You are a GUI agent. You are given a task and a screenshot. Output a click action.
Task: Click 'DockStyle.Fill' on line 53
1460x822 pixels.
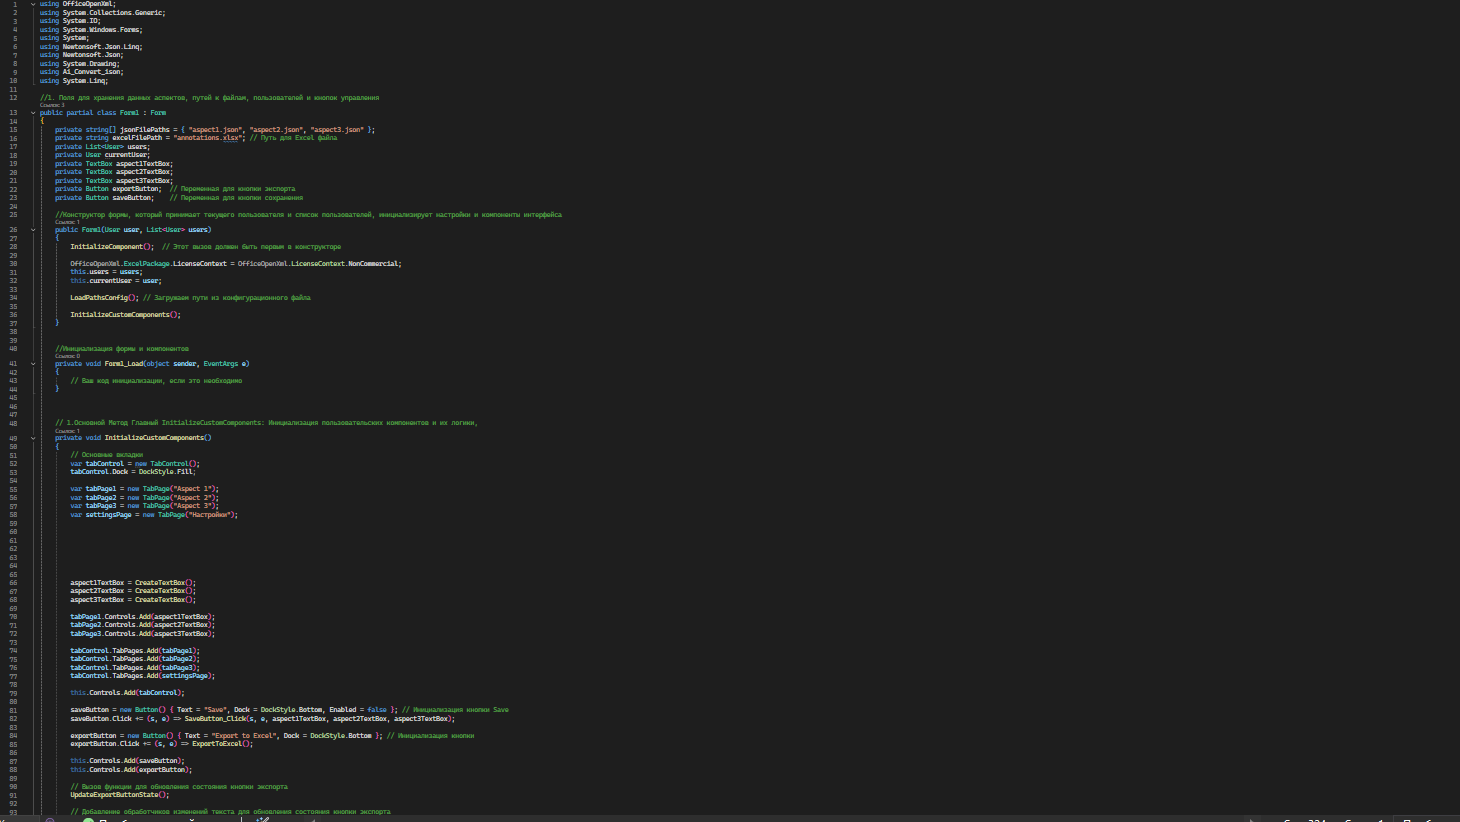pyautogui.click(x=166, y=472)
